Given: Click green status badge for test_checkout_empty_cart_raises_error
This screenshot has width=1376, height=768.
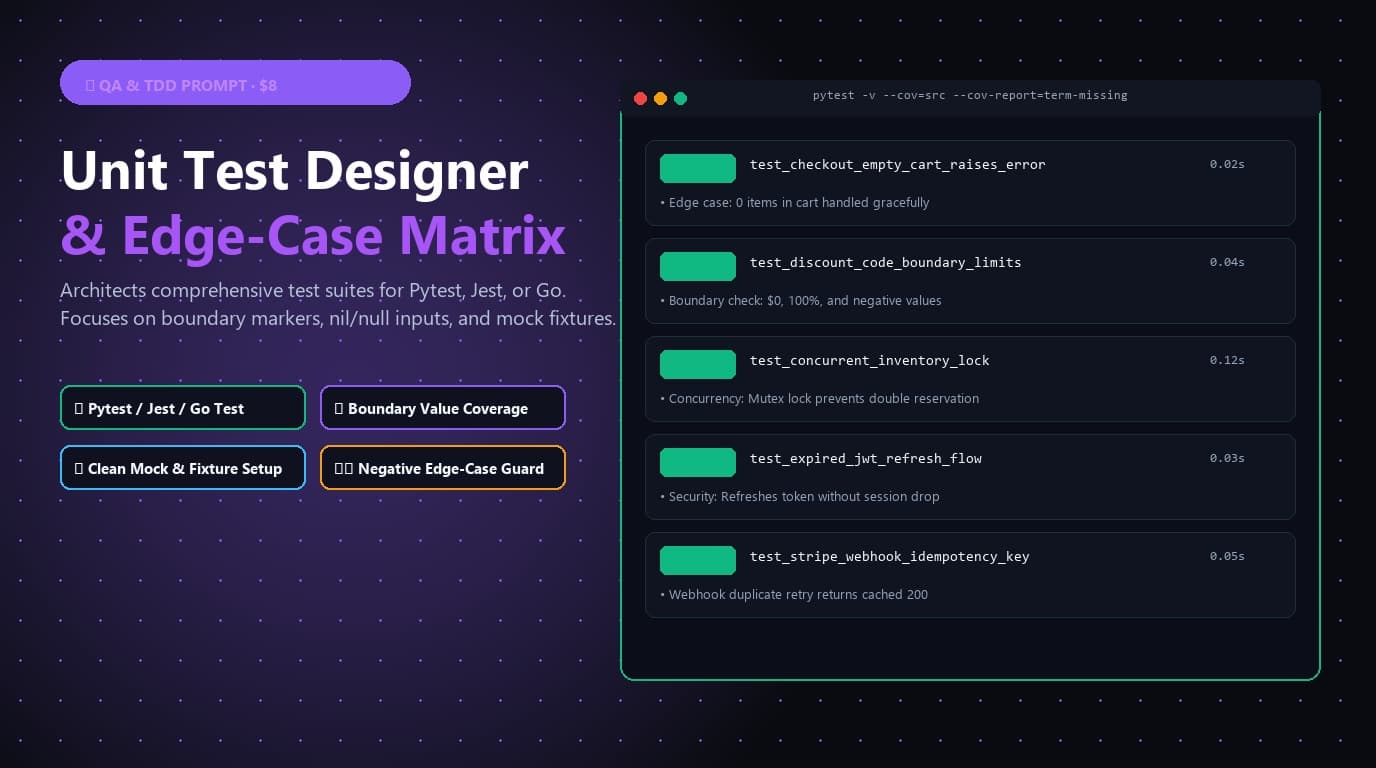Looking at the screenshot, I should [698, 168].
